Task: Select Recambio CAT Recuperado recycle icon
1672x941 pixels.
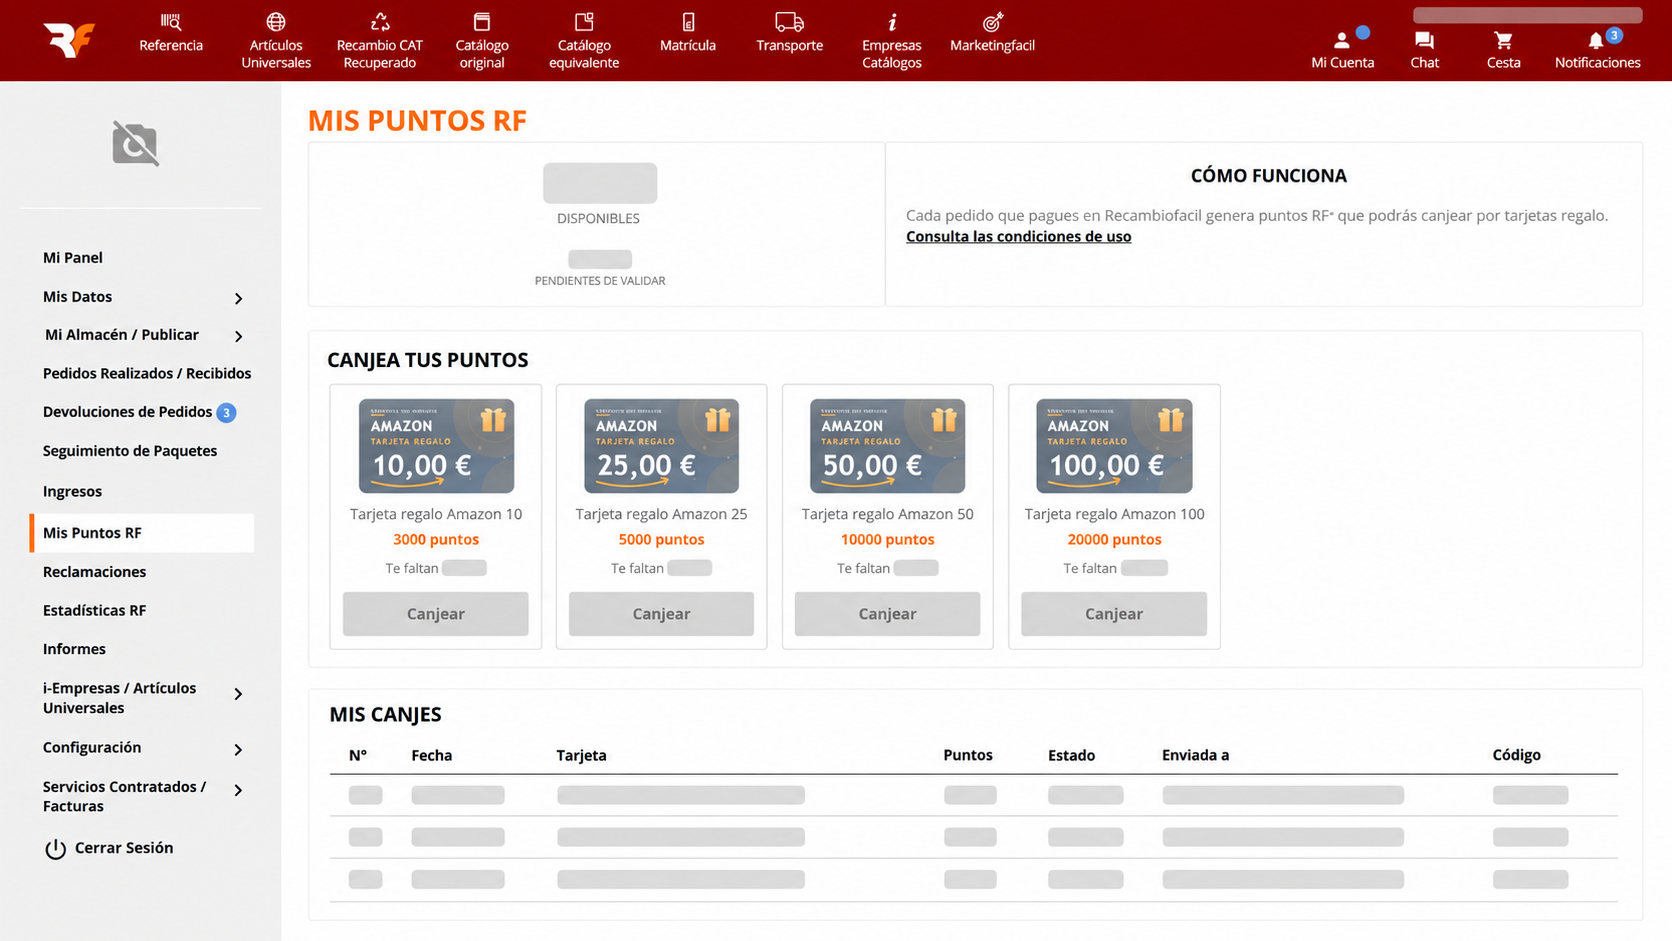Action: [x=380, y=21]
